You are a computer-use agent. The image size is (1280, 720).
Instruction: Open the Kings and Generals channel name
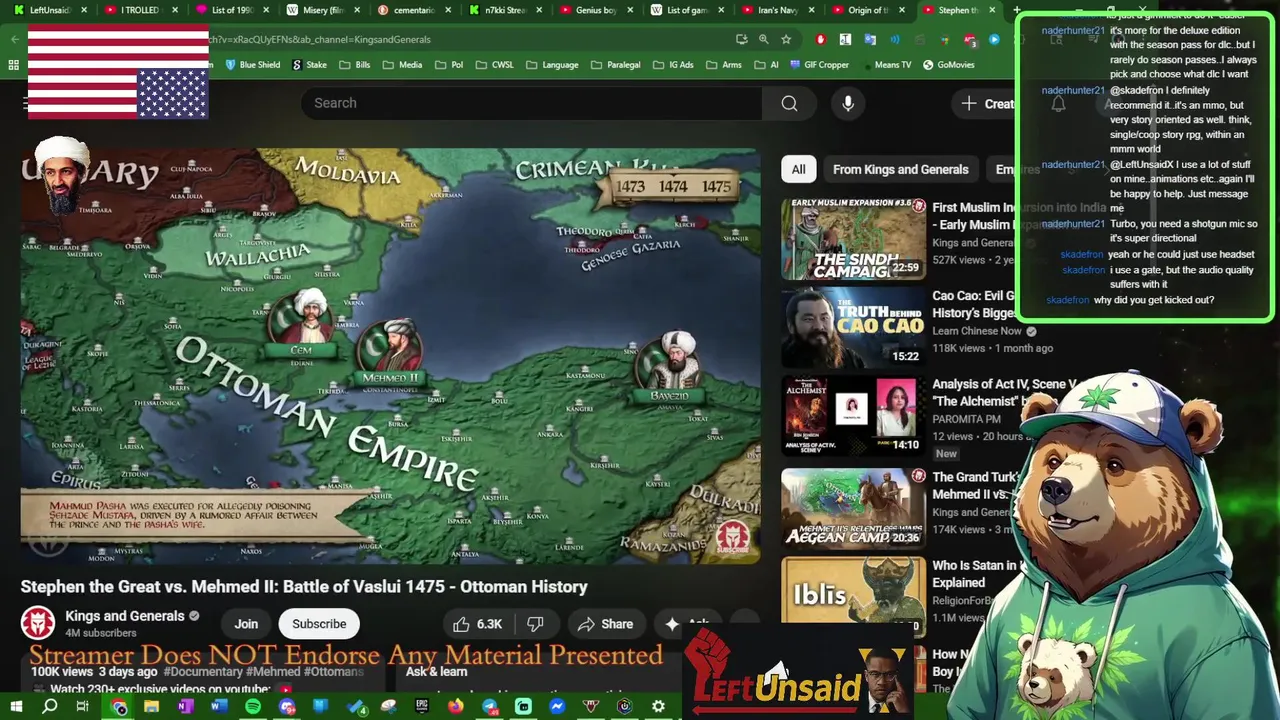pyautogui.click(x=125, y=616)
